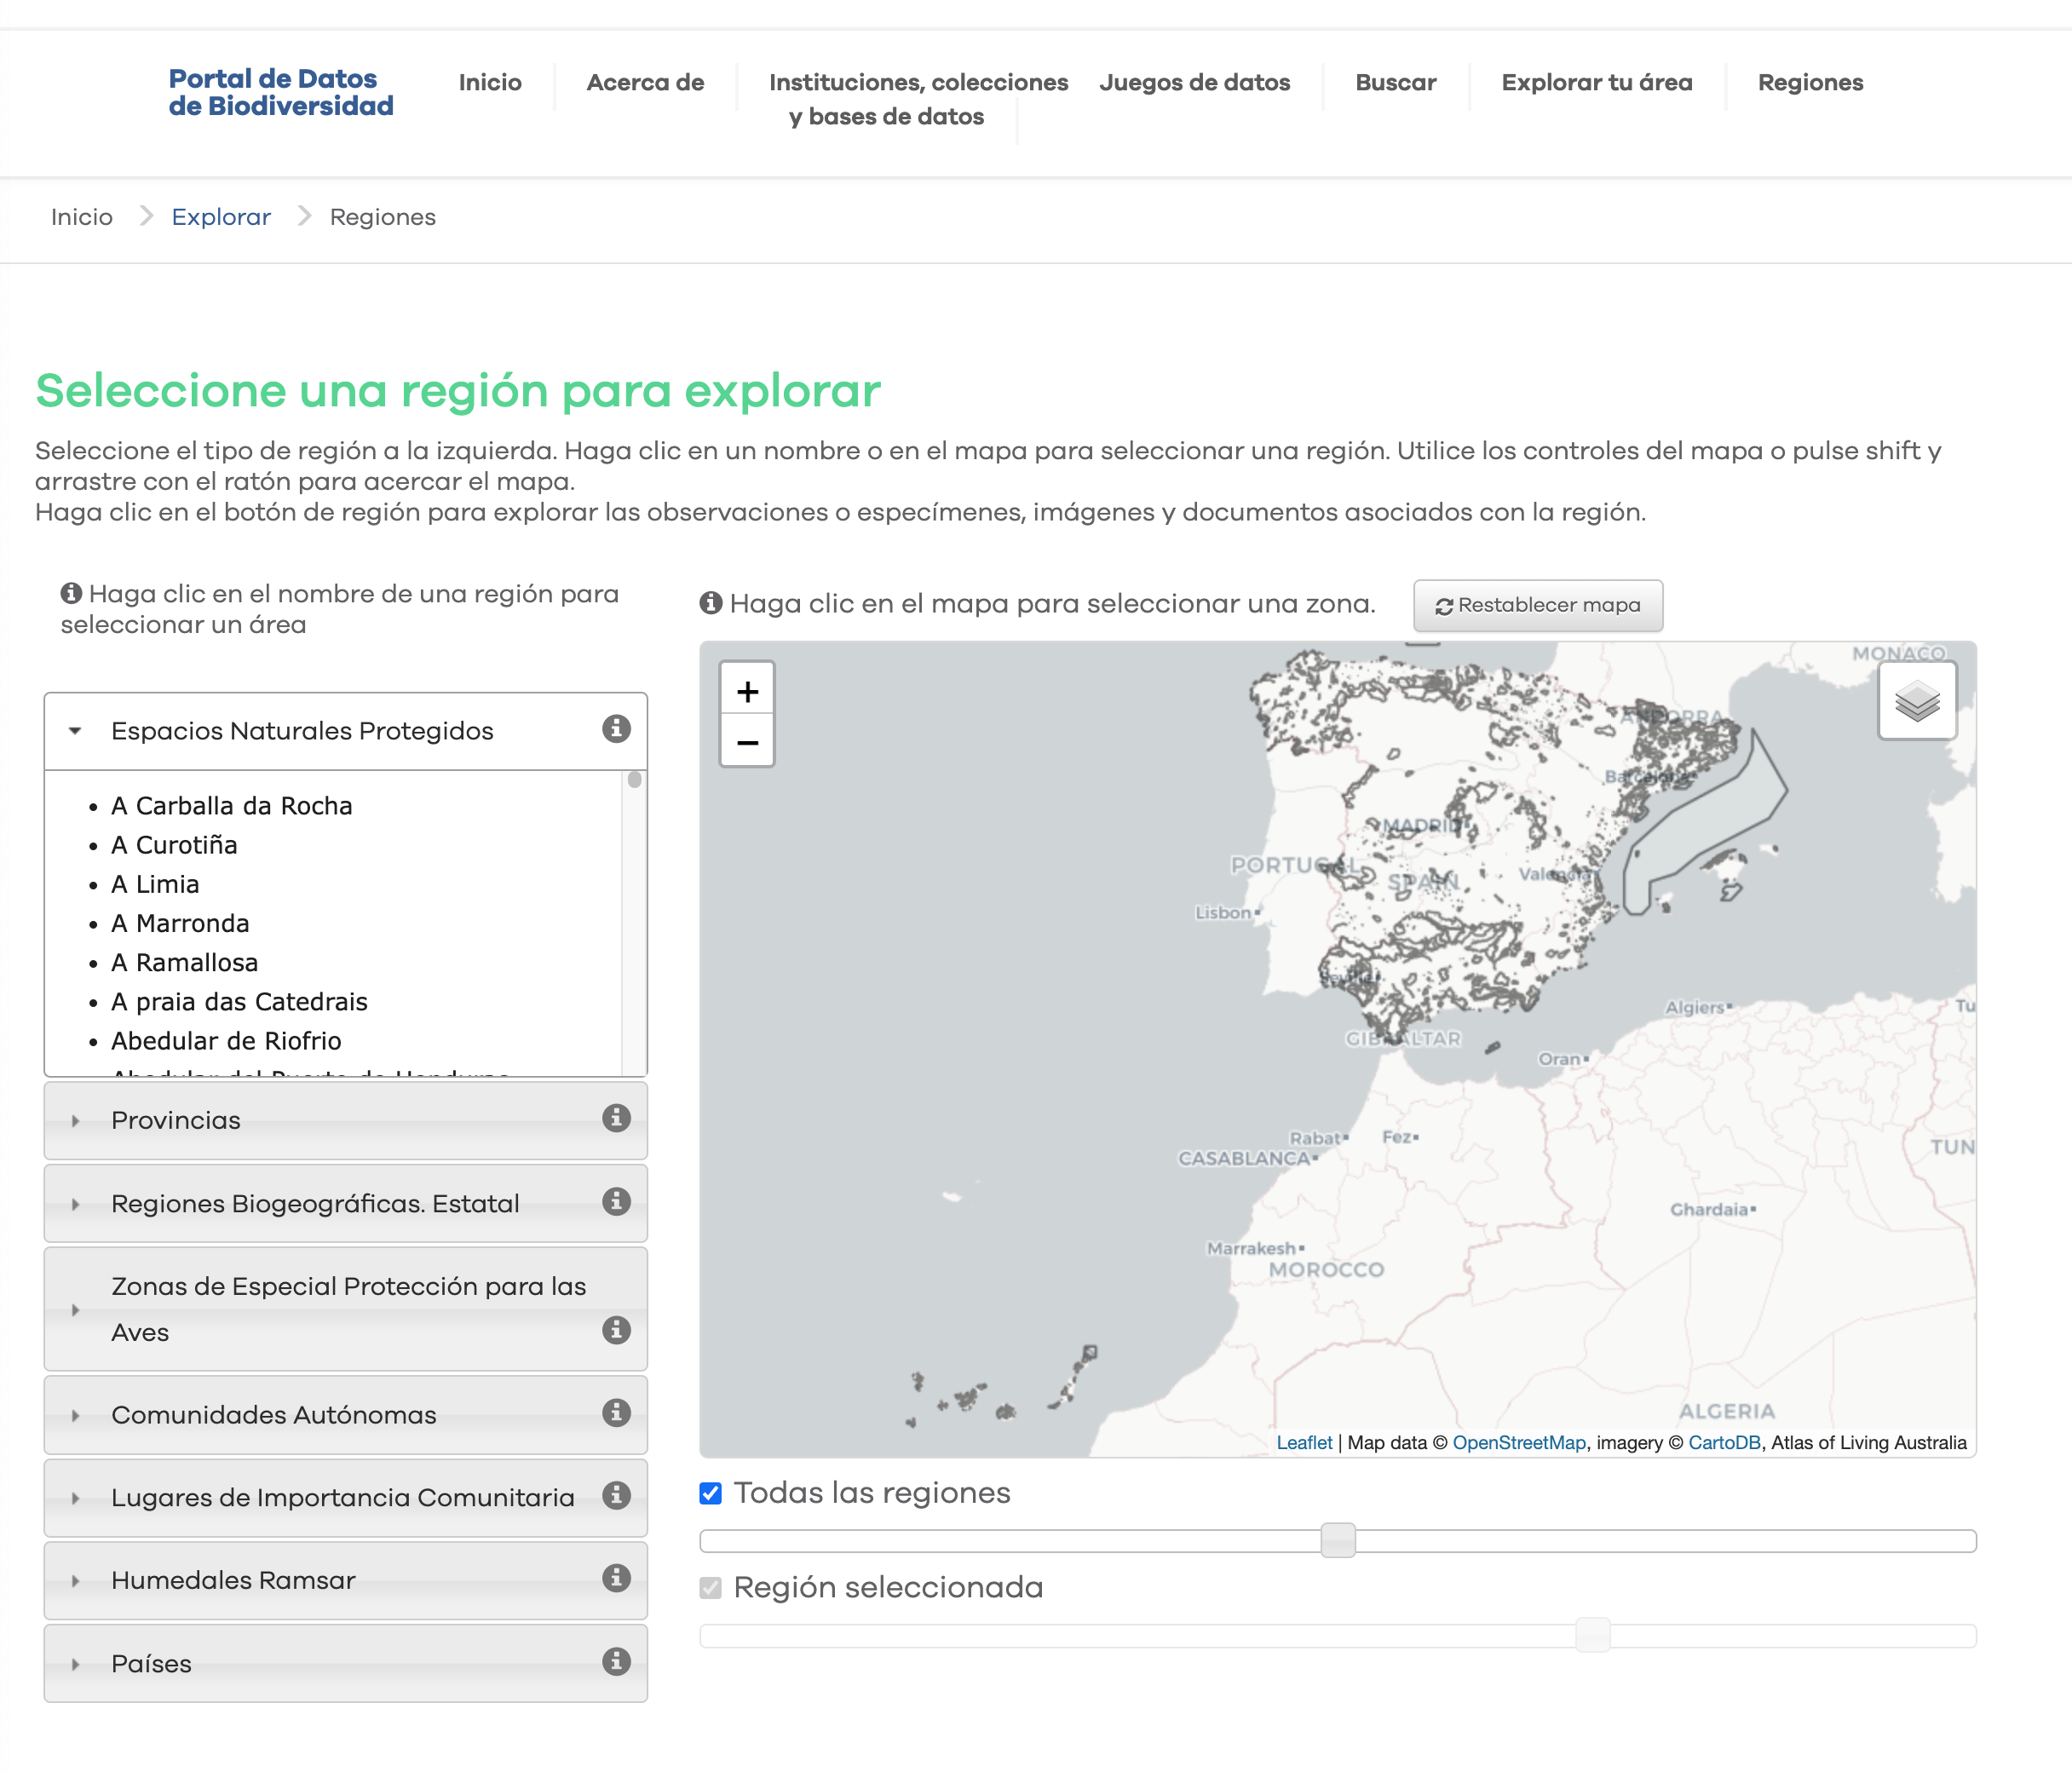Expand the Provincias section
2072x1772 pixels.
[x=176, y=1120]
